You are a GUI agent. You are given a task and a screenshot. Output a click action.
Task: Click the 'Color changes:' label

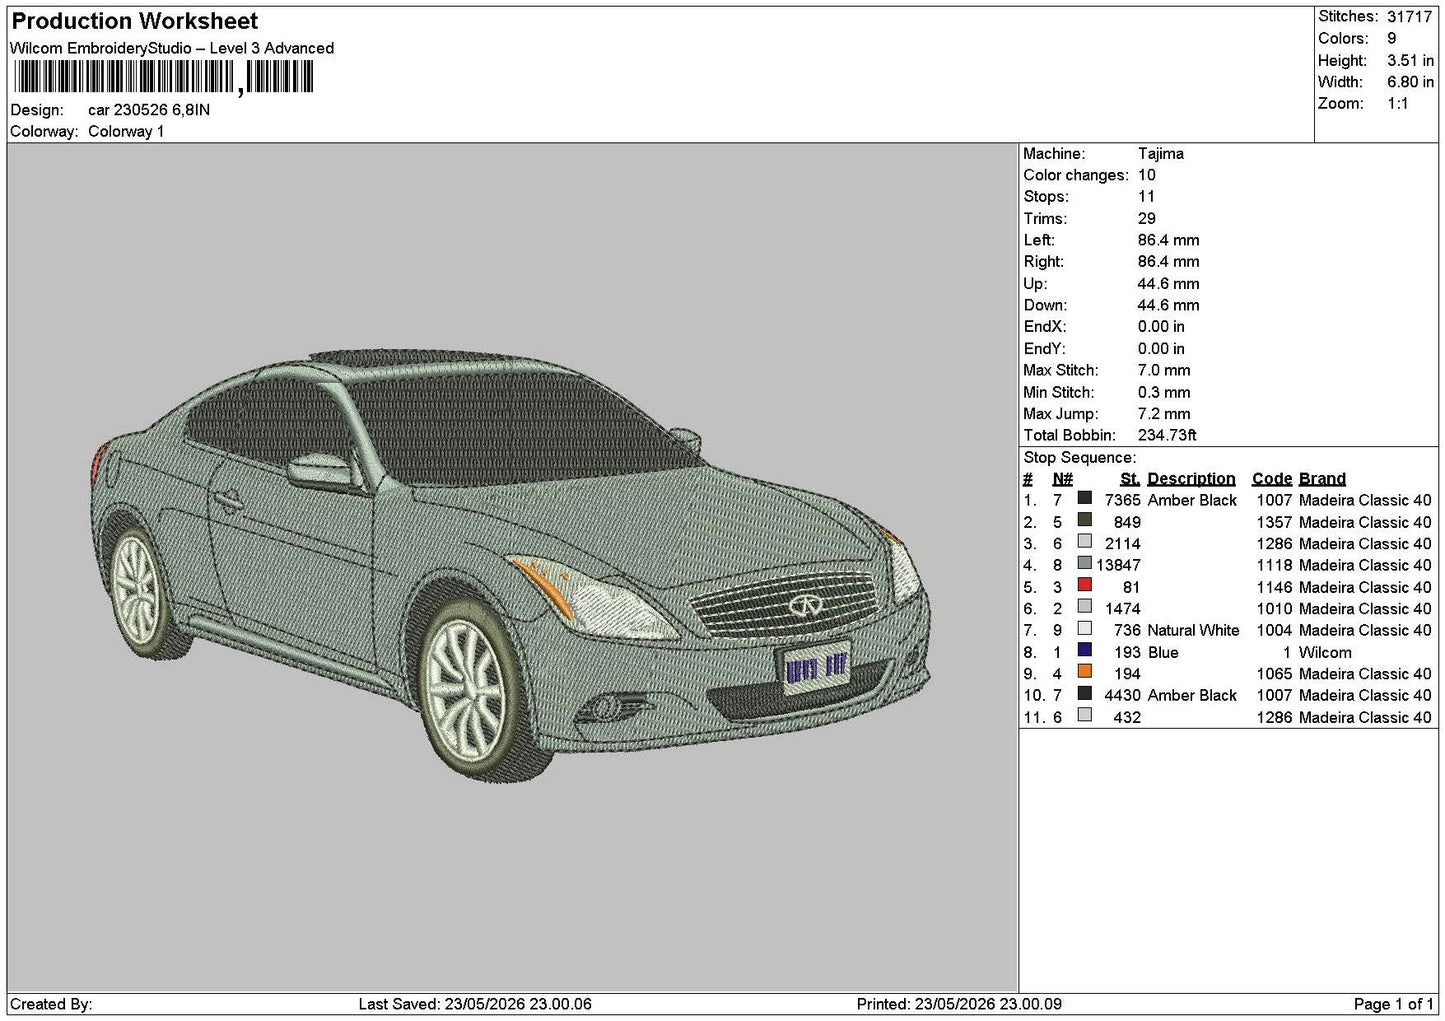1076,175
